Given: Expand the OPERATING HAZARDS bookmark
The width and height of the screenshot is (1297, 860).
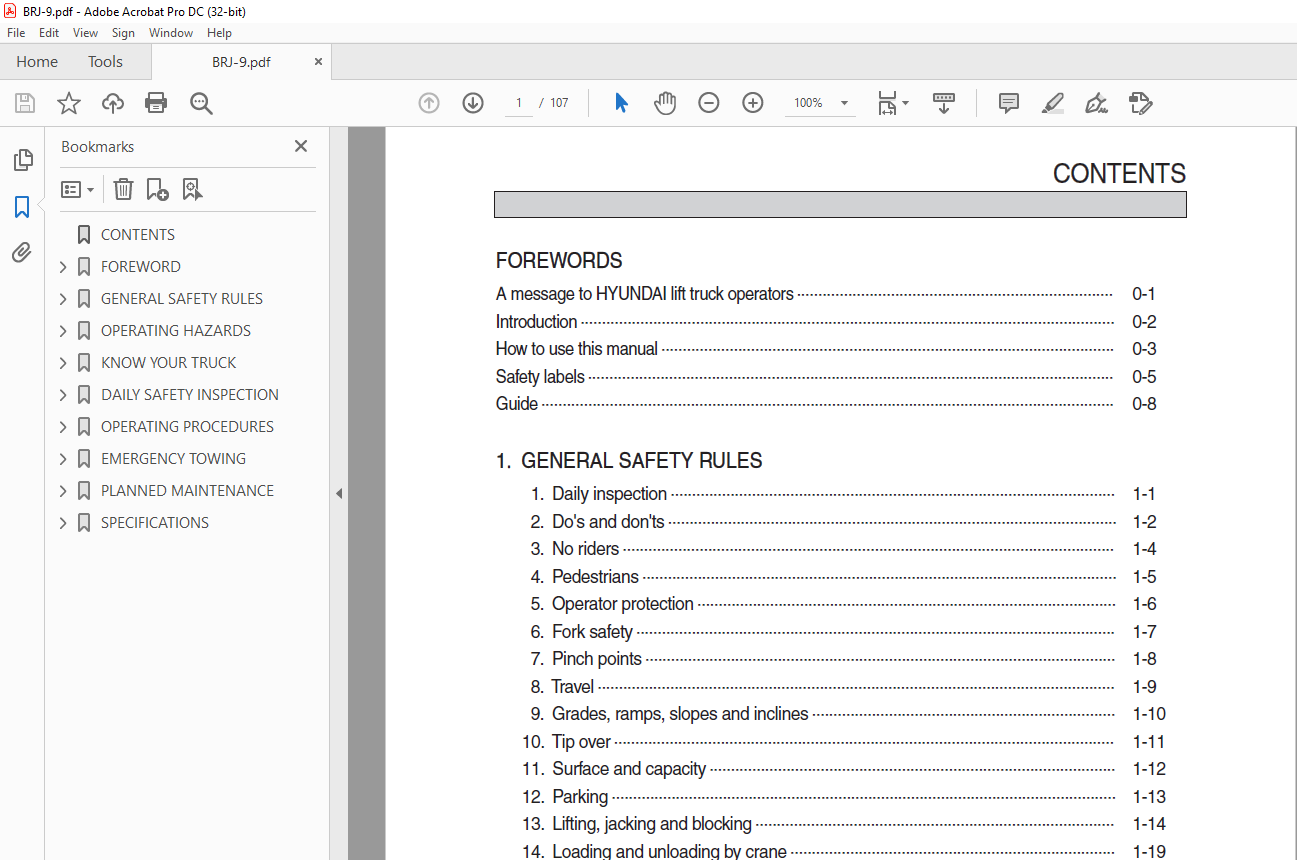Looking at the screenshot, I should coord(63,331).
